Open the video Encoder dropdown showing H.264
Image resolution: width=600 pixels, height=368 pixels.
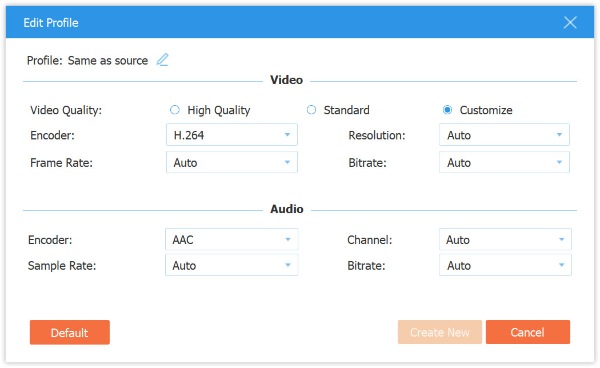tap(232, 135)
